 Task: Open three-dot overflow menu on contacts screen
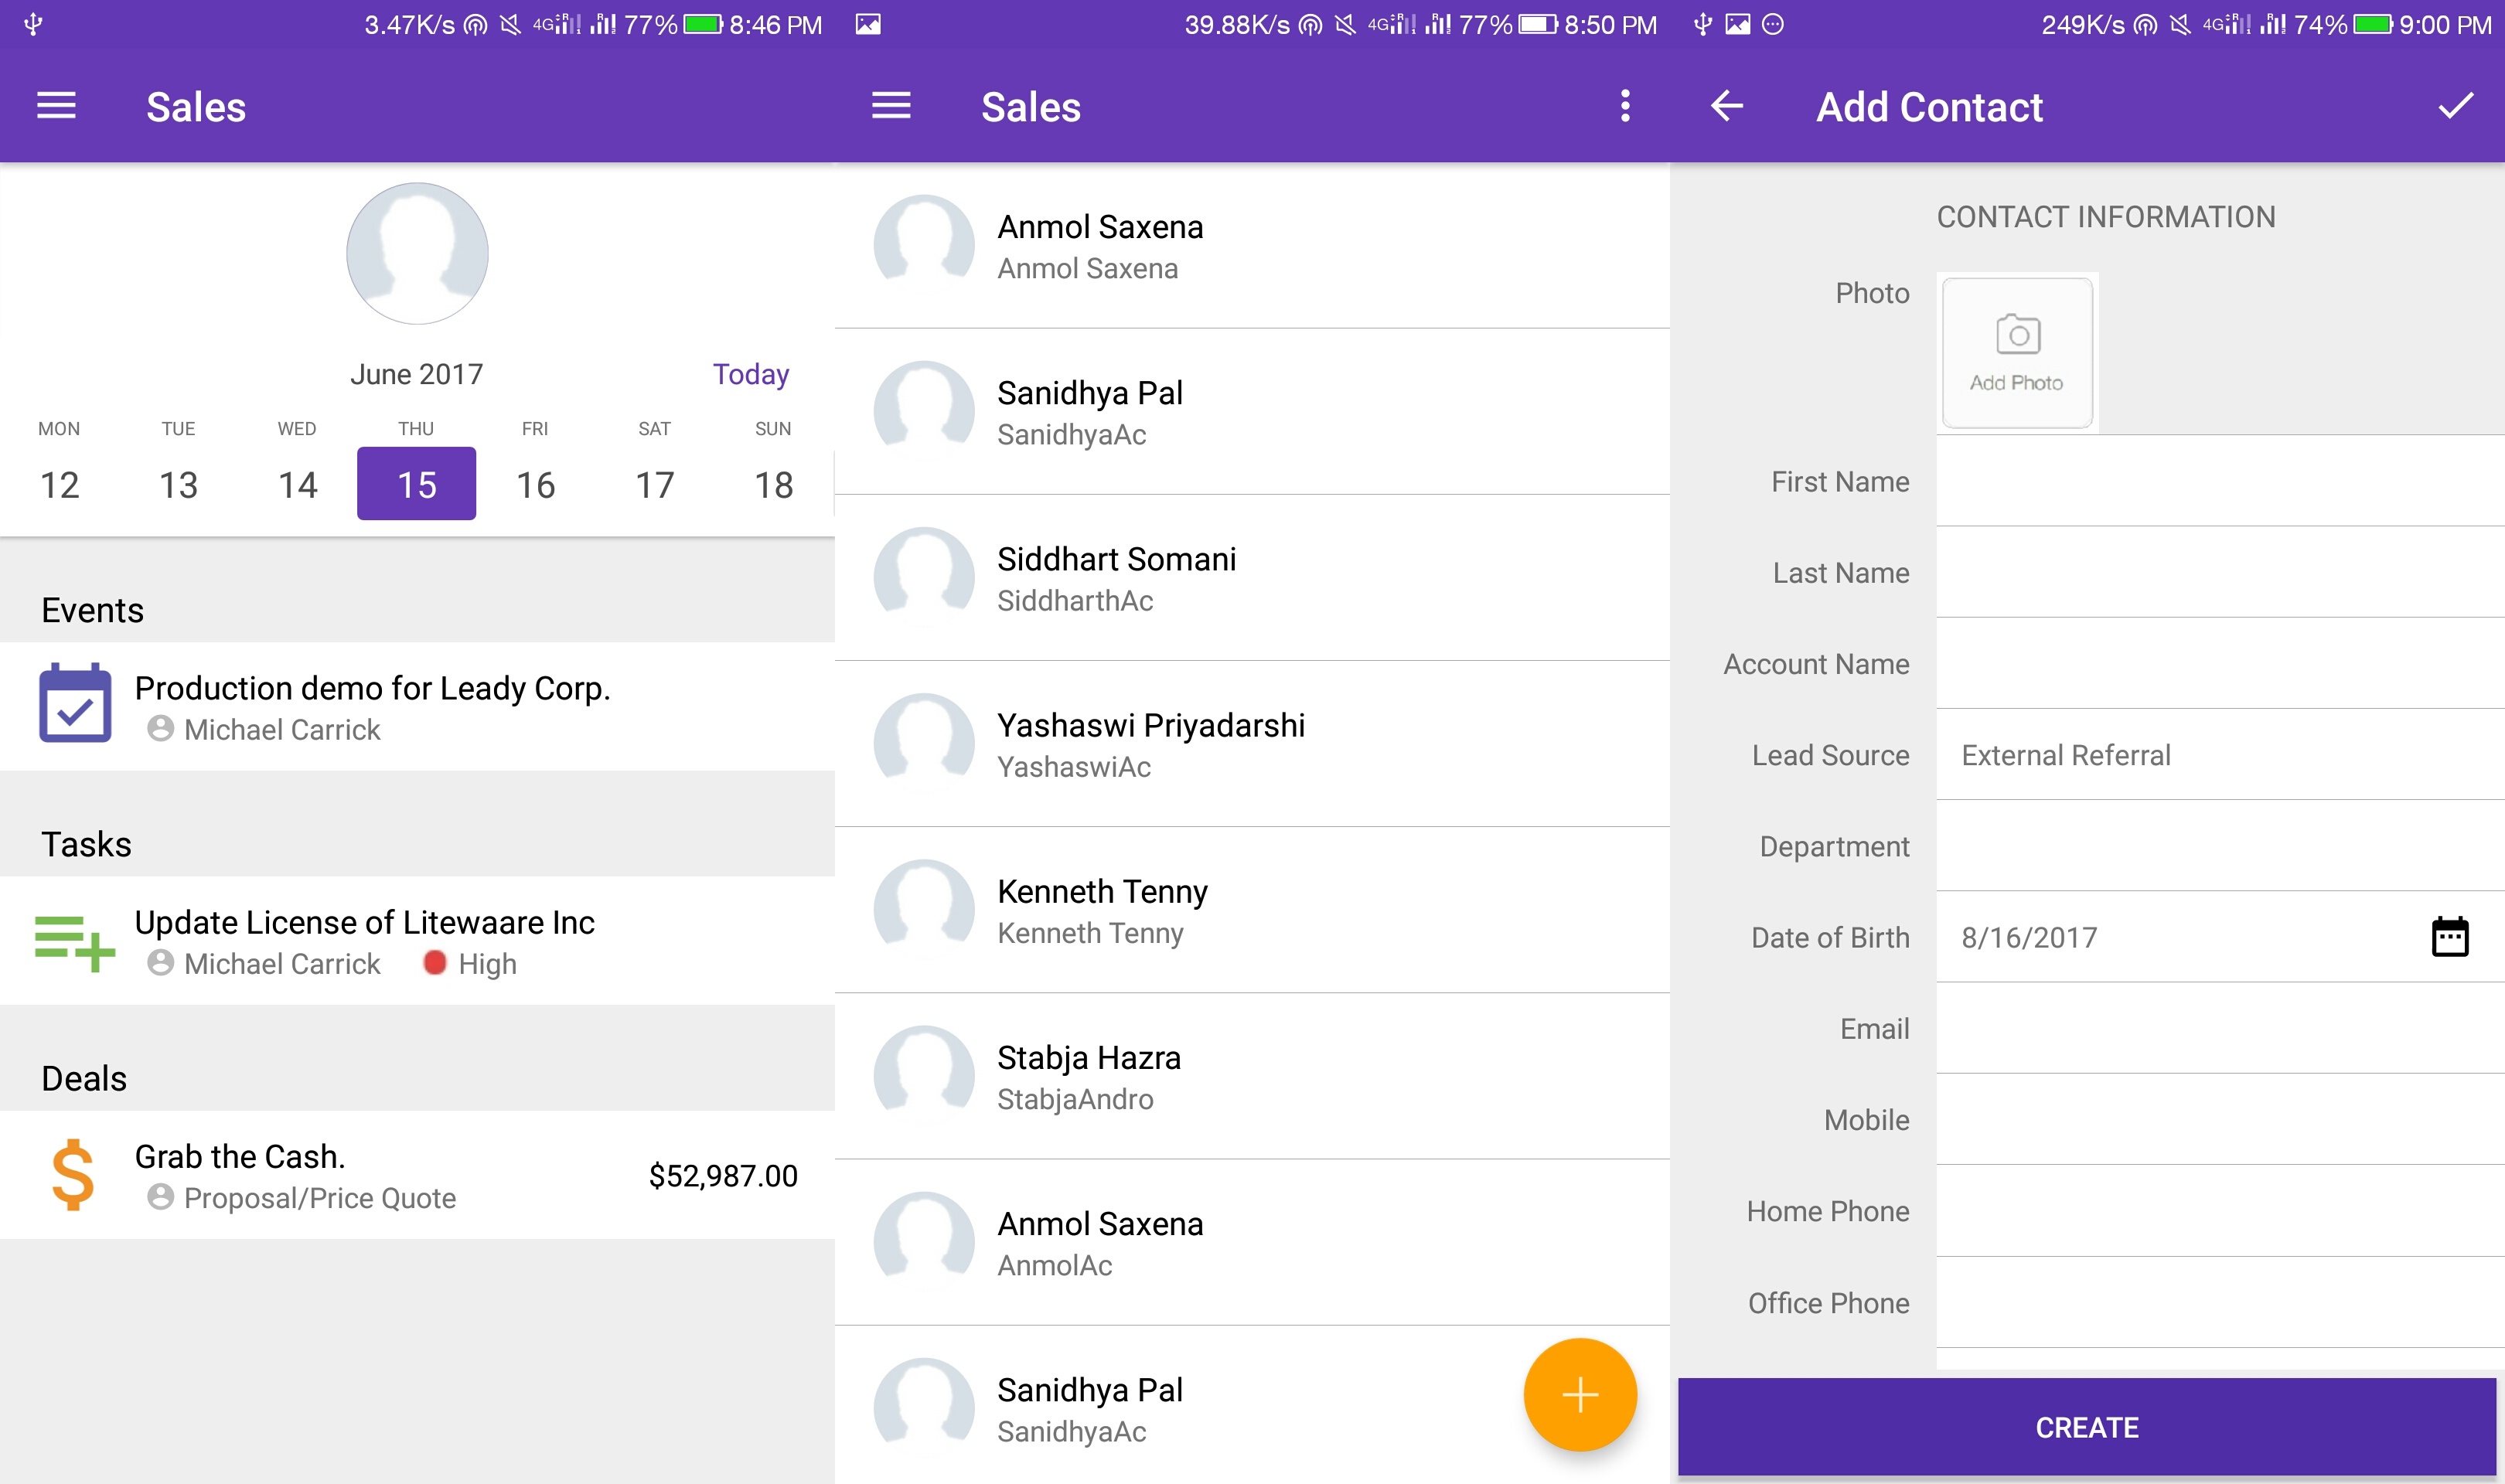tap(1625, 106)
